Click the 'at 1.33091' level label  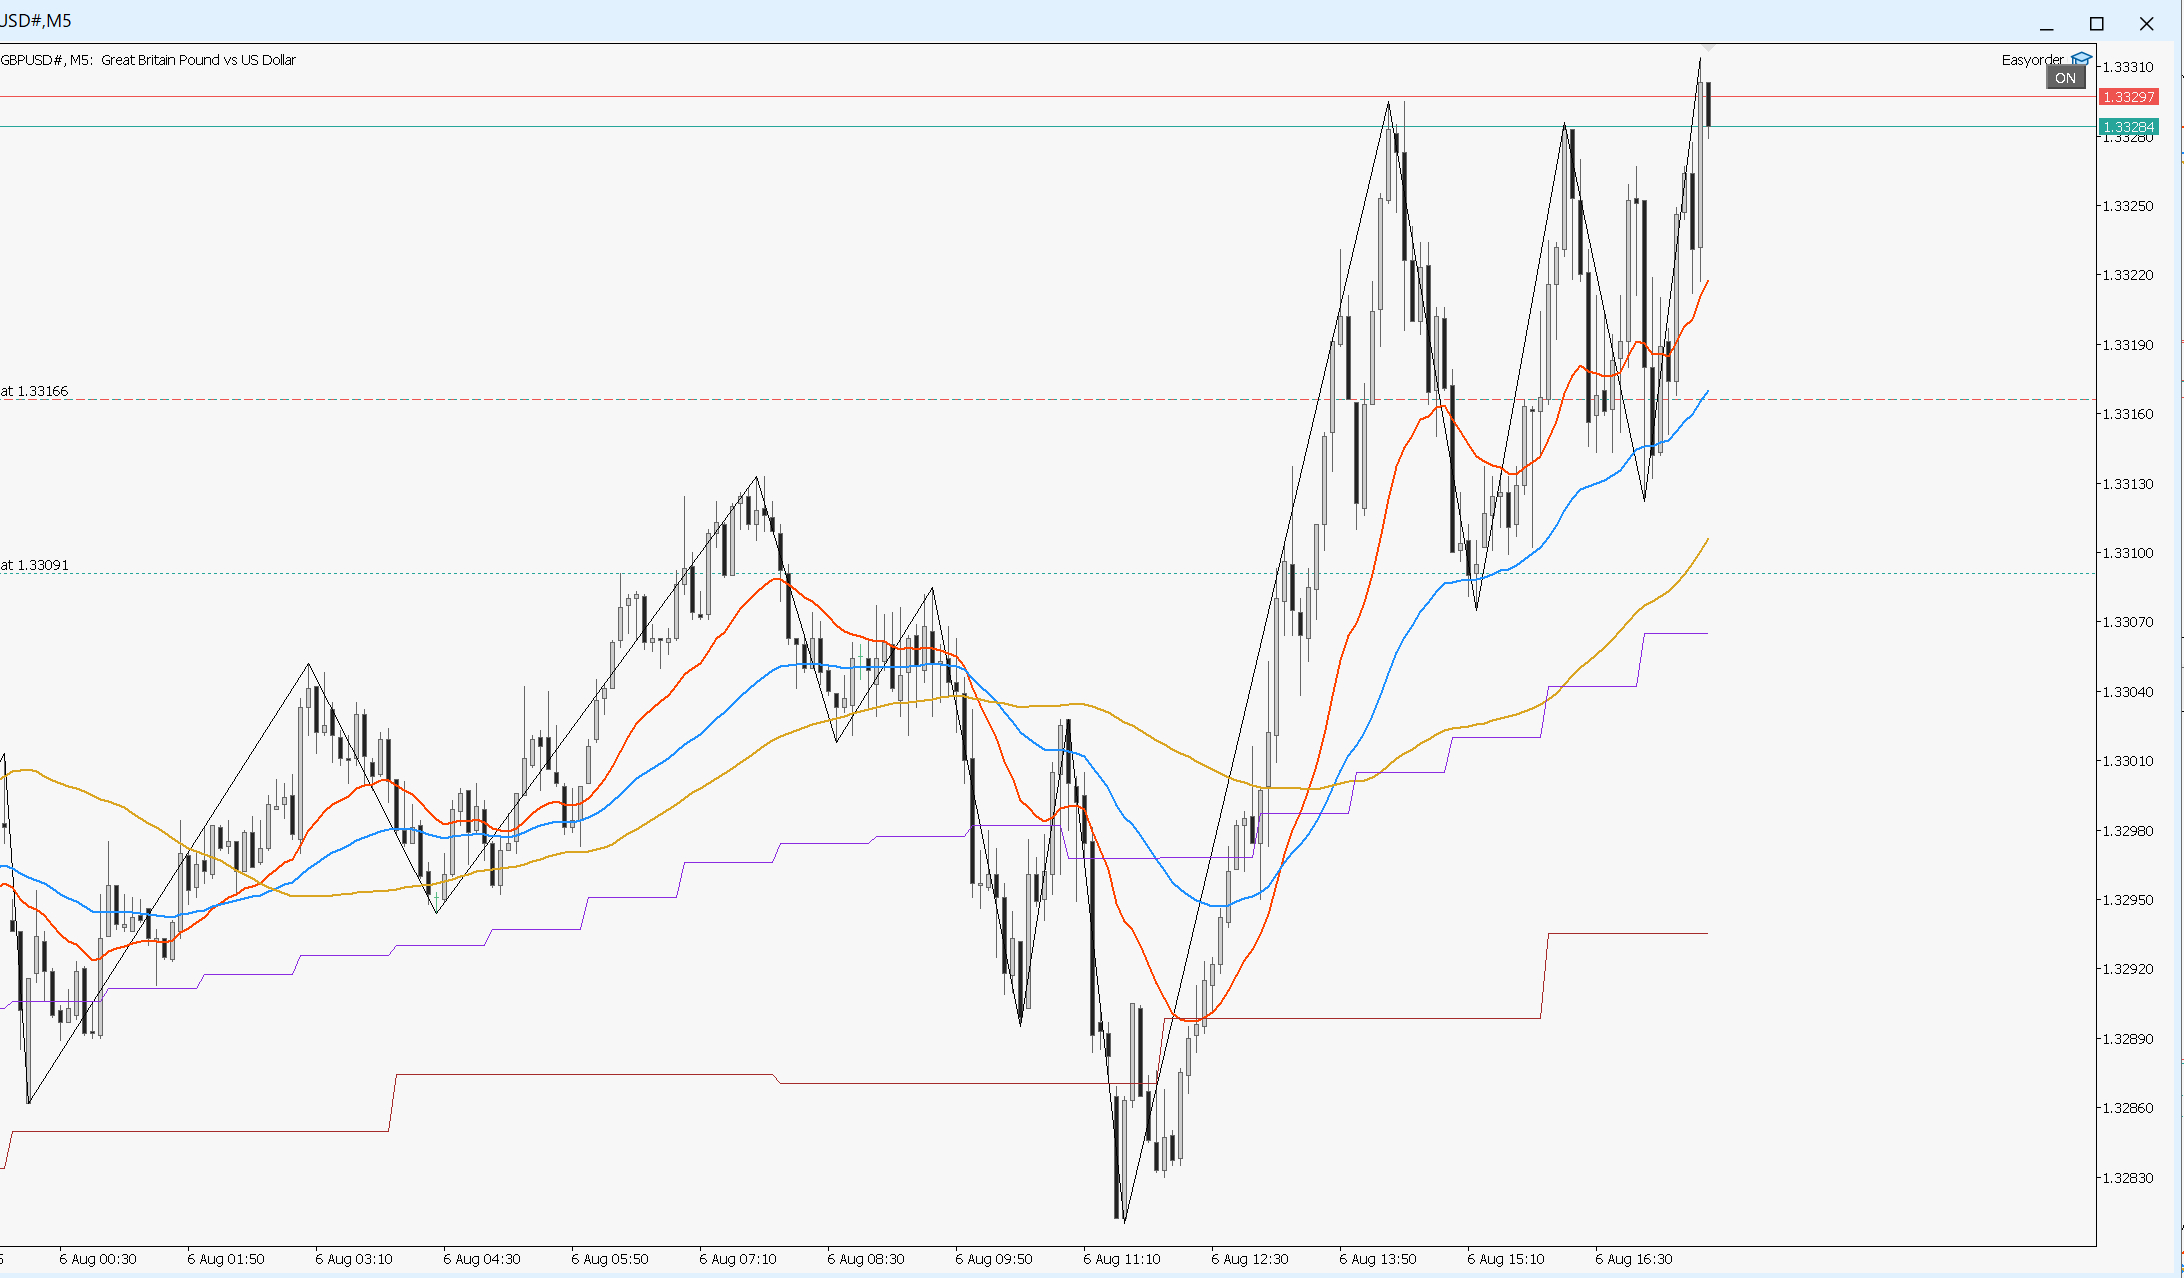[x=35, y=565]
